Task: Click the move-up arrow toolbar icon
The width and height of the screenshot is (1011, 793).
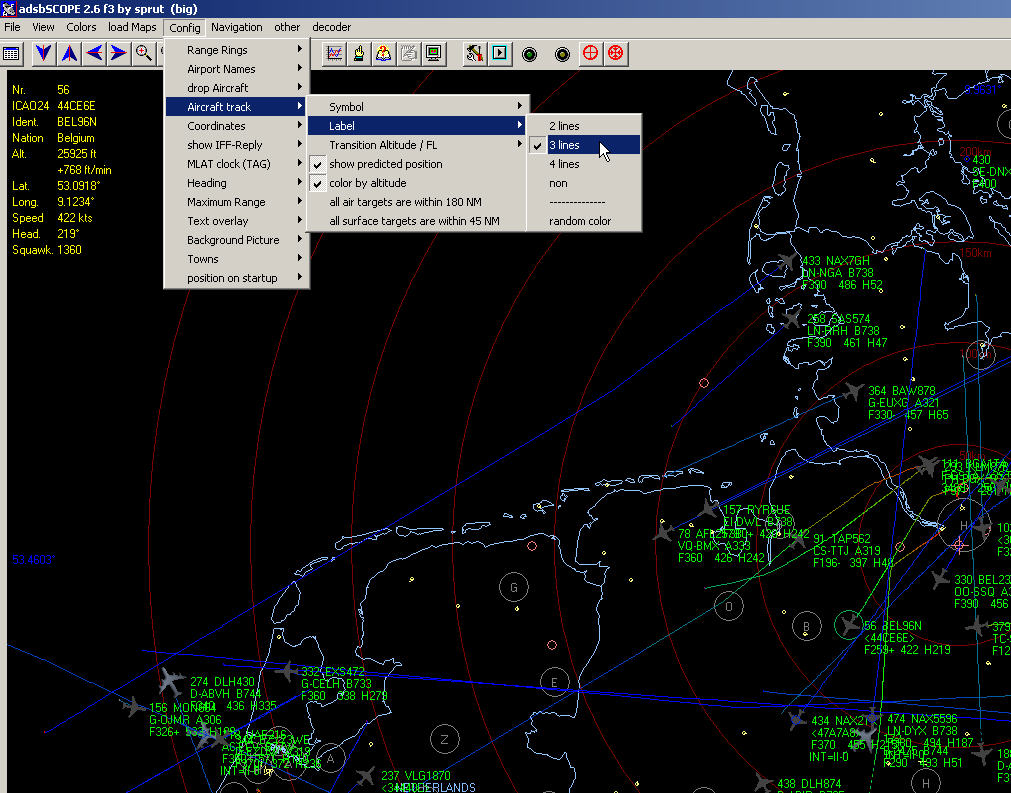Action: [x=69, y=53]
